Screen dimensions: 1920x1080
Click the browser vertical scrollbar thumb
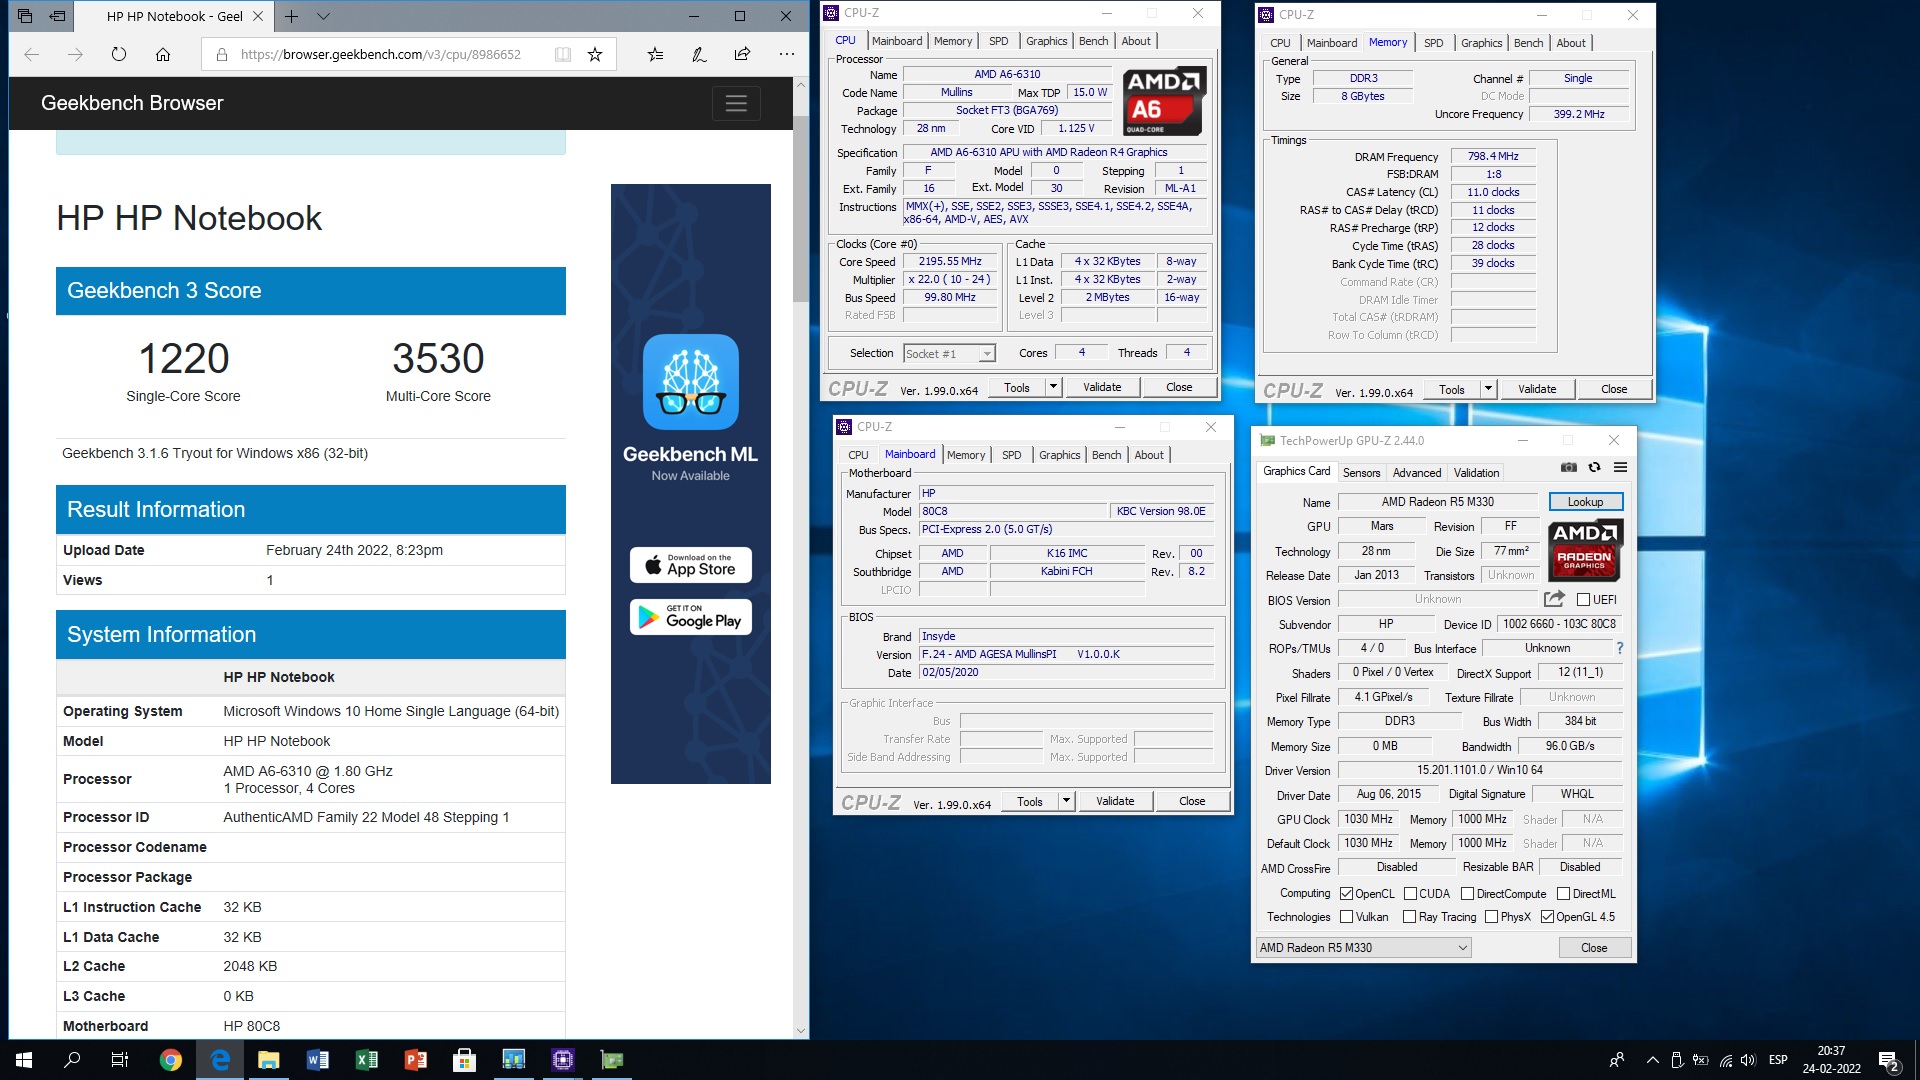pyautogui.click(x=800, y=208)
